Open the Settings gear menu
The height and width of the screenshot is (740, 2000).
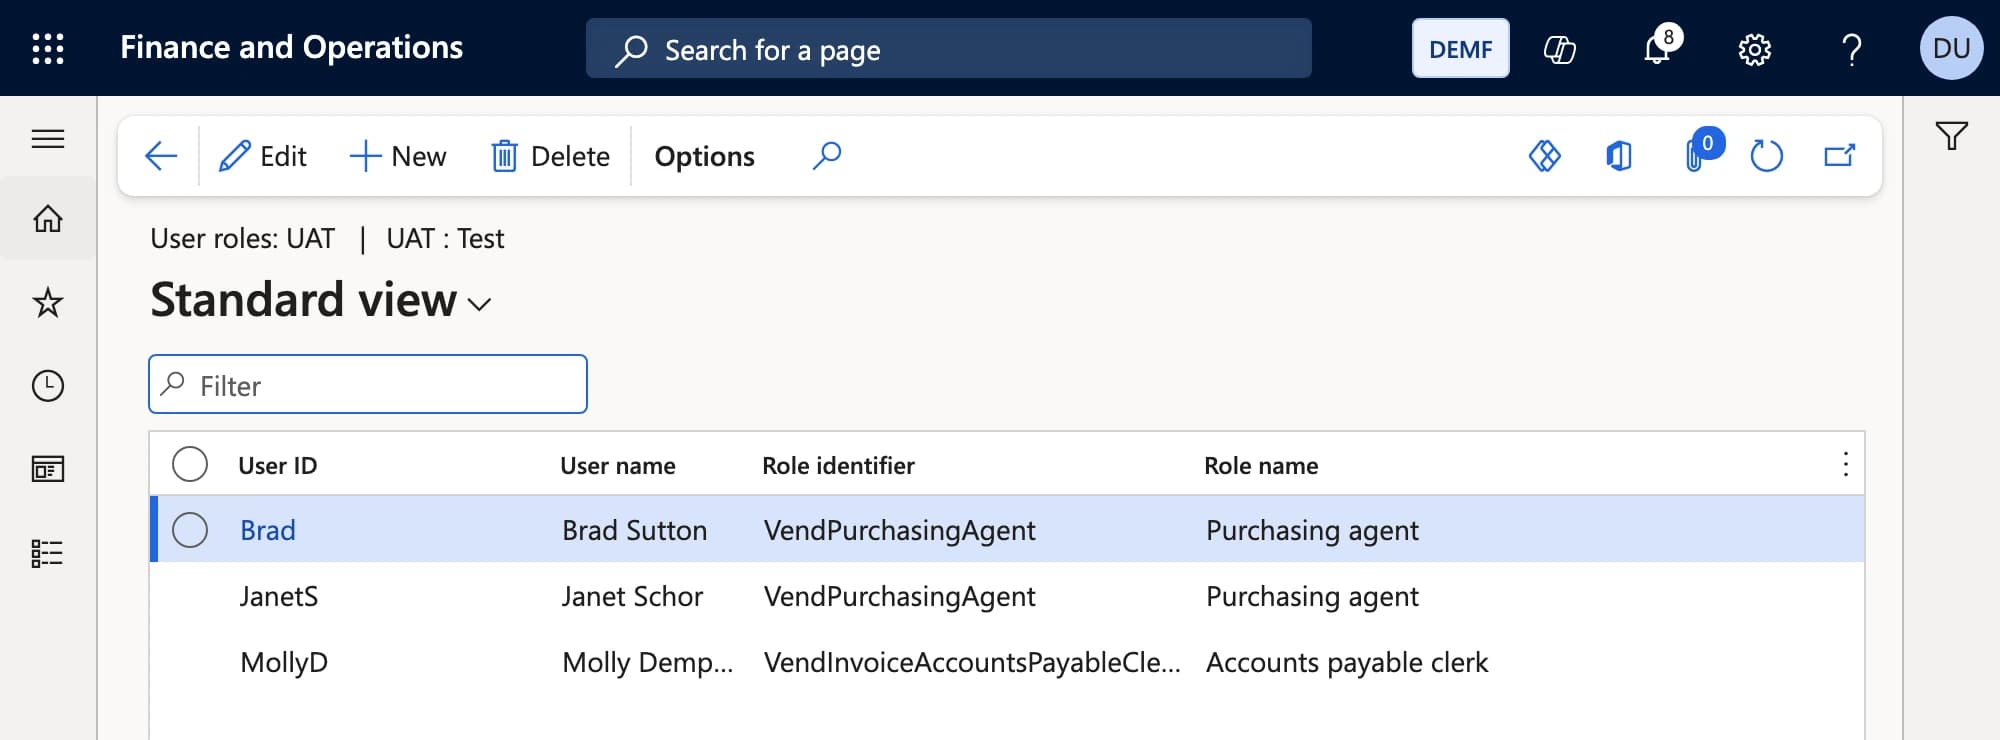[x=1754, y=49]
